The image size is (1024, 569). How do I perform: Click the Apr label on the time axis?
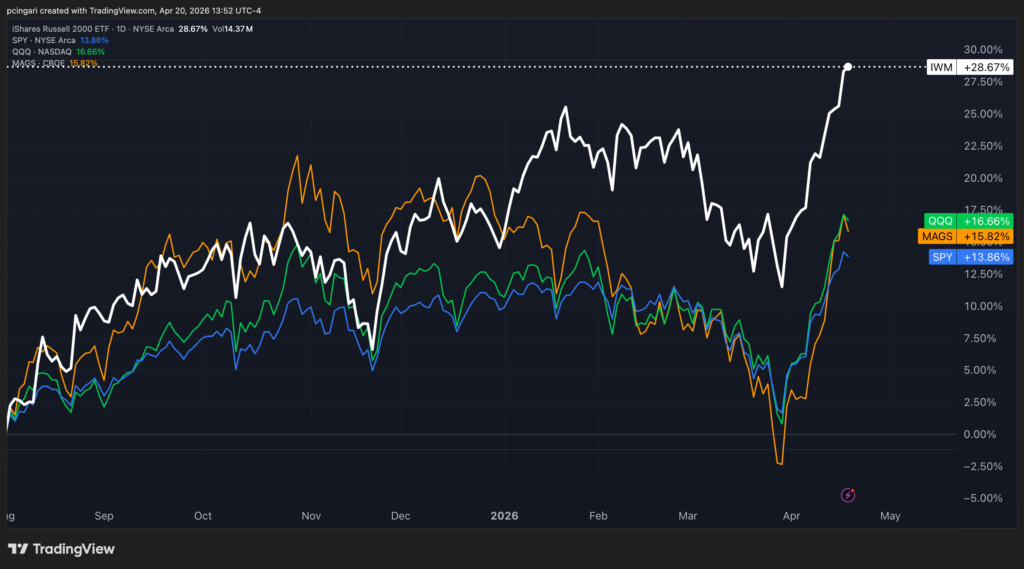792,515
